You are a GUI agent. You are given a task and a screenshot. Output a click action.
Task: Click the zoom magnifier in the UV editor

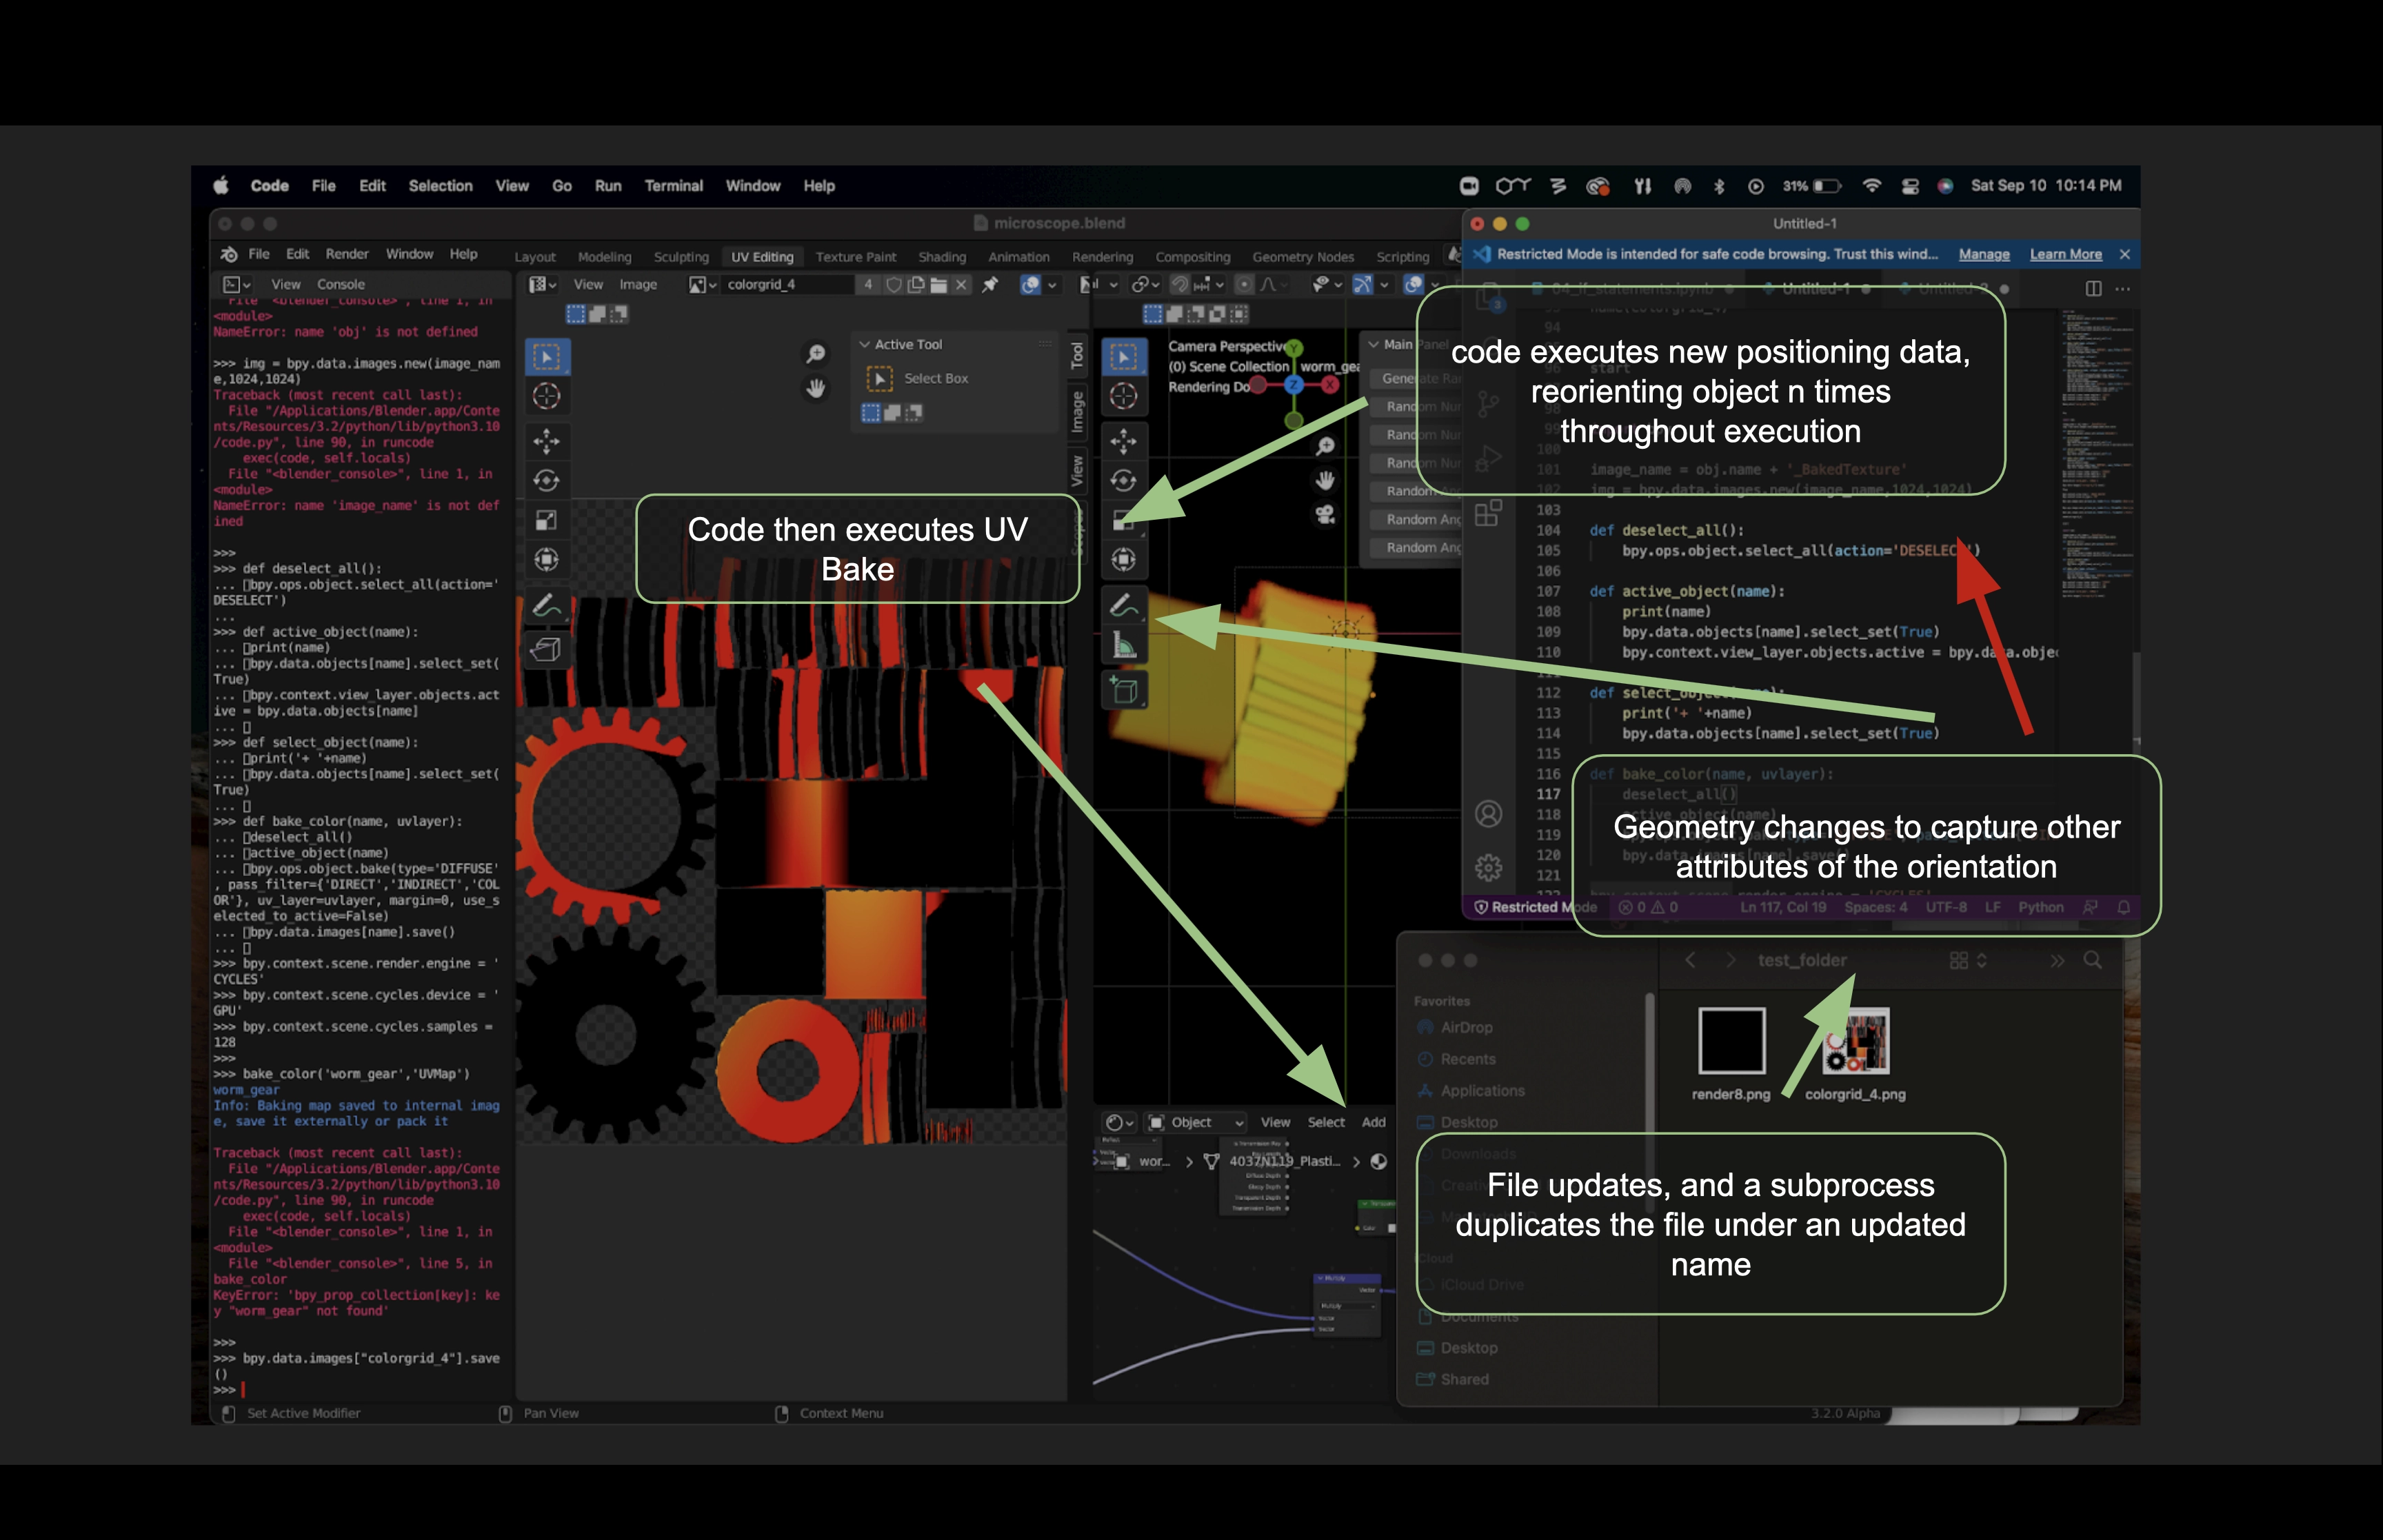point(816,354)
